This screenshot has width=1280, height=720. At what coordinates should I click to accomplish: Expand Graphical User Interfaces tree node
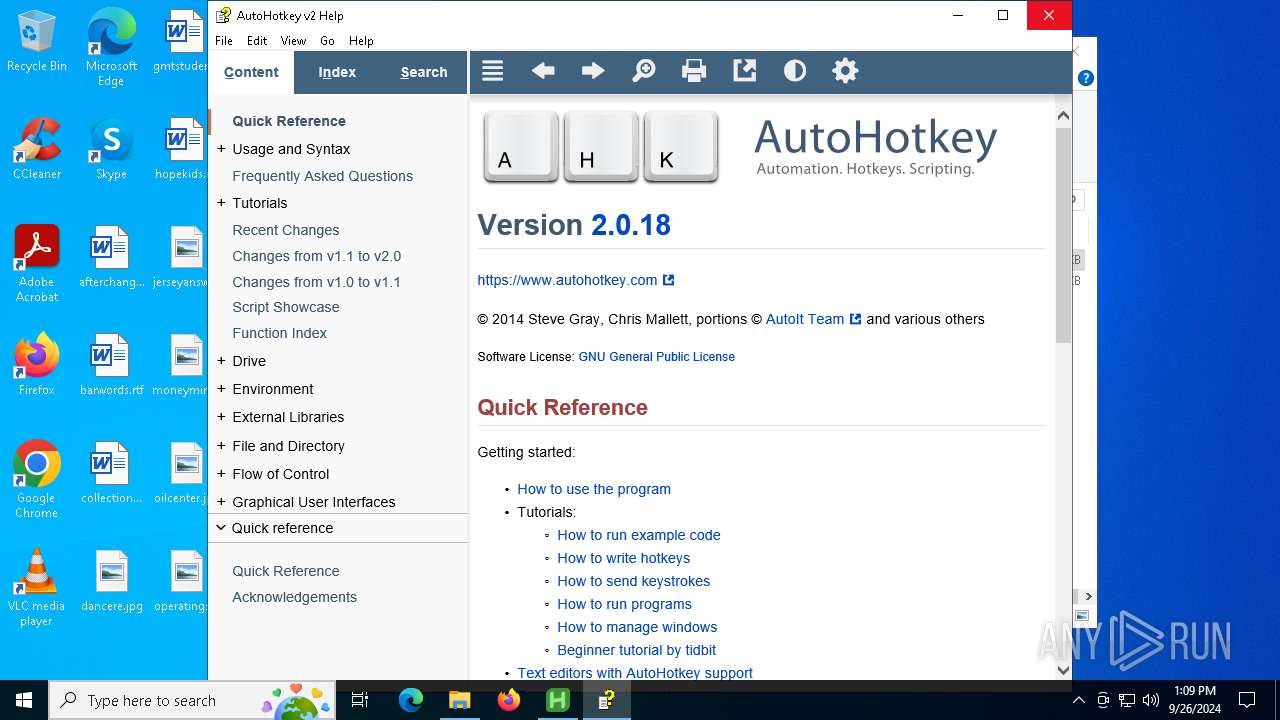(221, 501)
